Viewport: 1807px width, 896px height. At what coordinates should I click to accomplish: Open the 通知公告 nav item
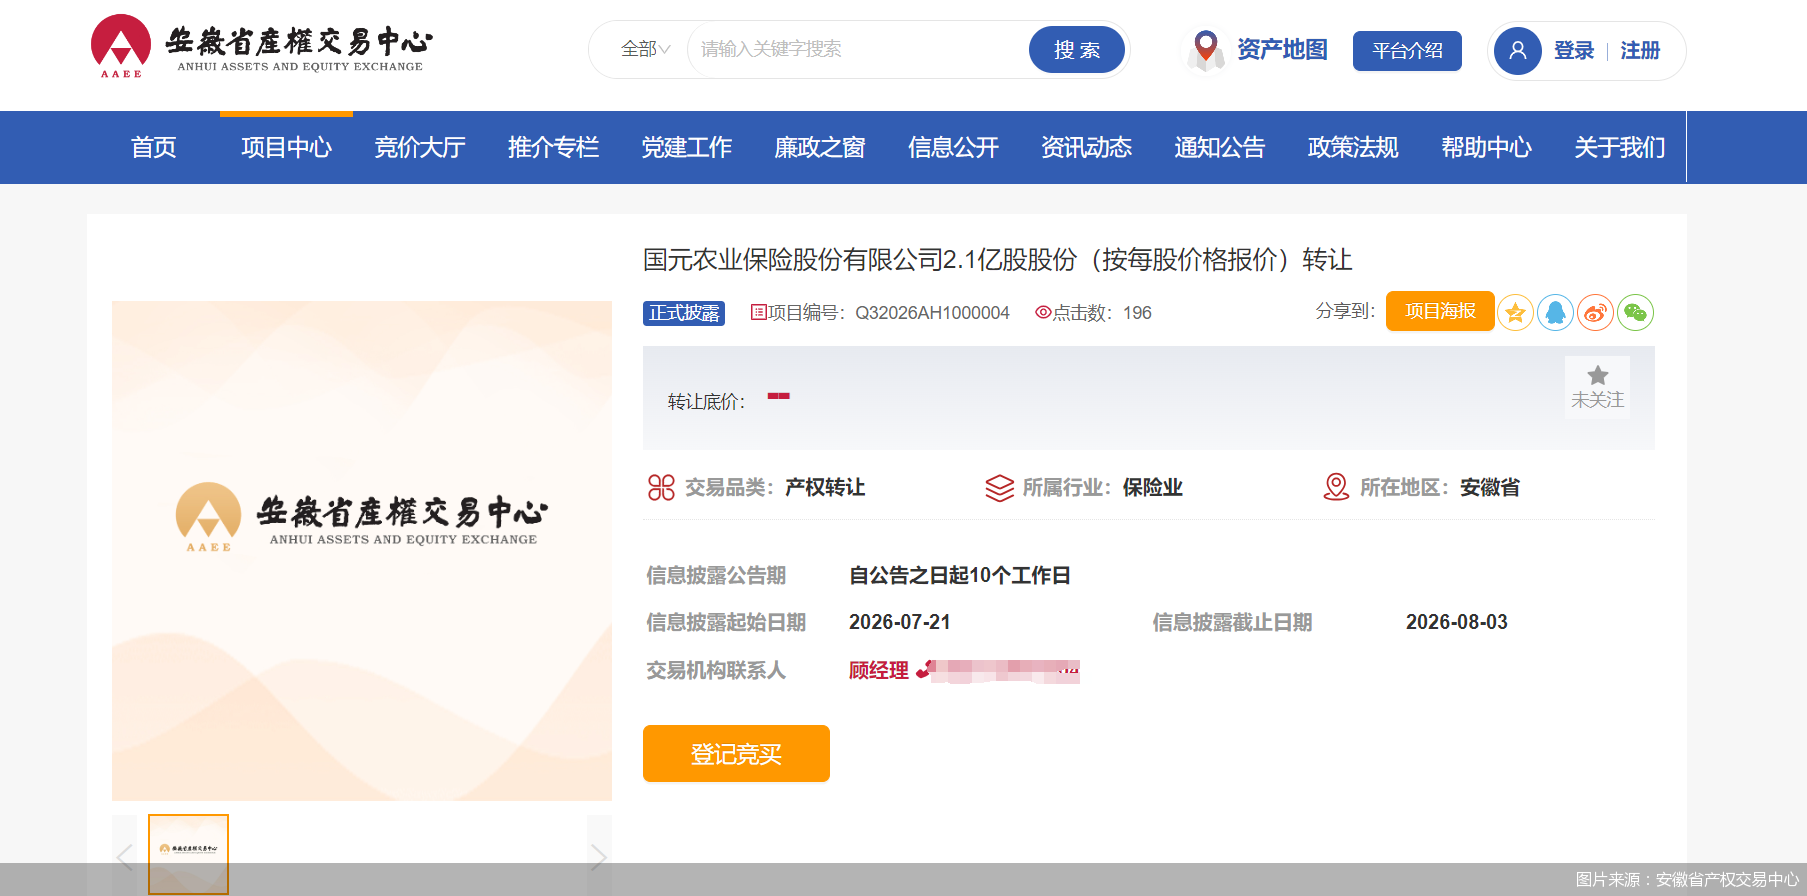pyautogui.click(x=1220, y=147)
